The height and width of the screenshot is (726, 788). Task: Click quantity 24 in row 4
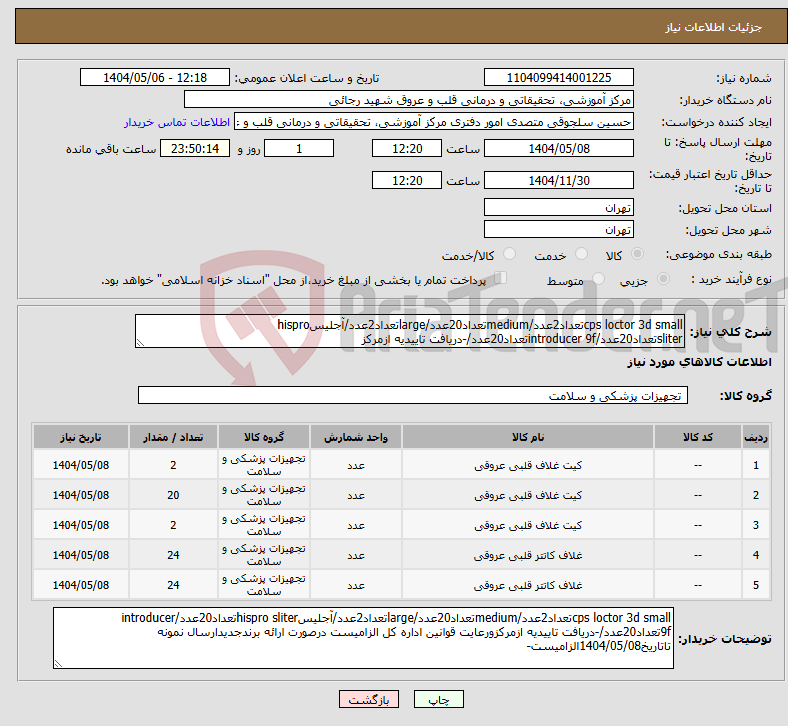(173, 555)
